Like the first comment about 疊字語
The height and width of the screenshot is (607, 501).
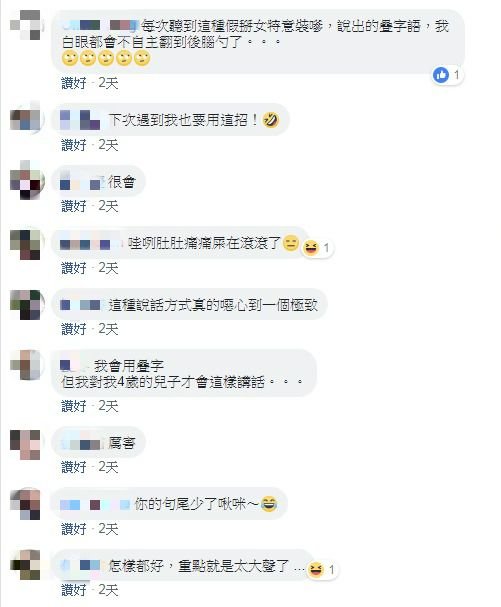coord(74,83)
